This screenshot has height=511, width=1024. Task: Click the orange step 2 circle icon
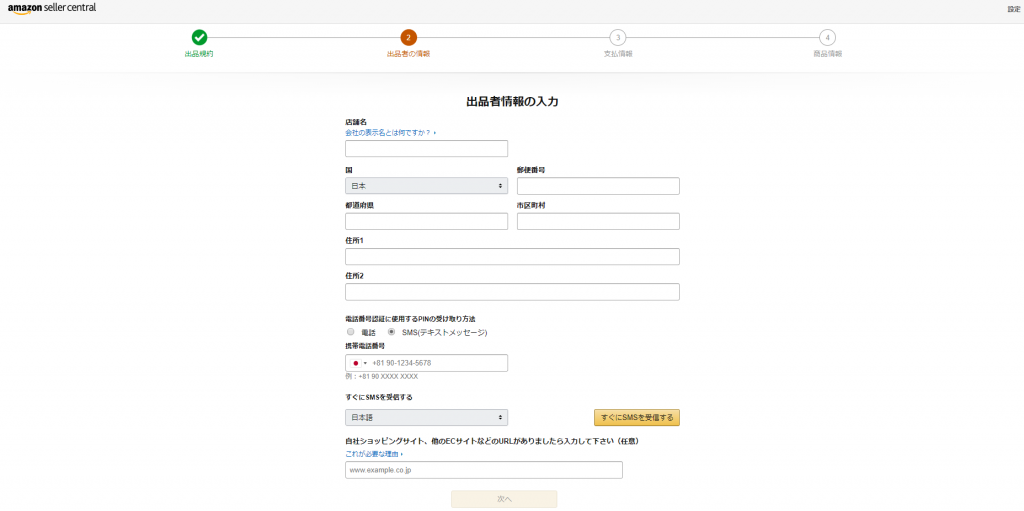click(408, 37)
